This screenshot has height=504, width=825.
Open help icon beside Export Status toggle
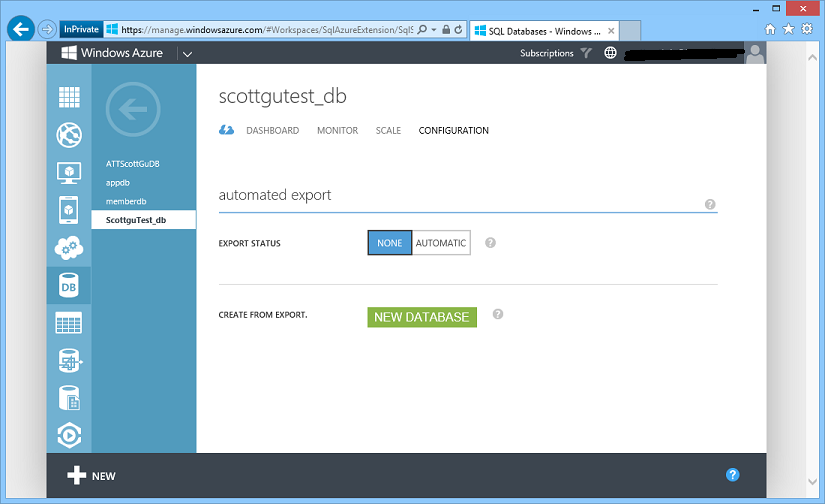click(x=490, y=243)
